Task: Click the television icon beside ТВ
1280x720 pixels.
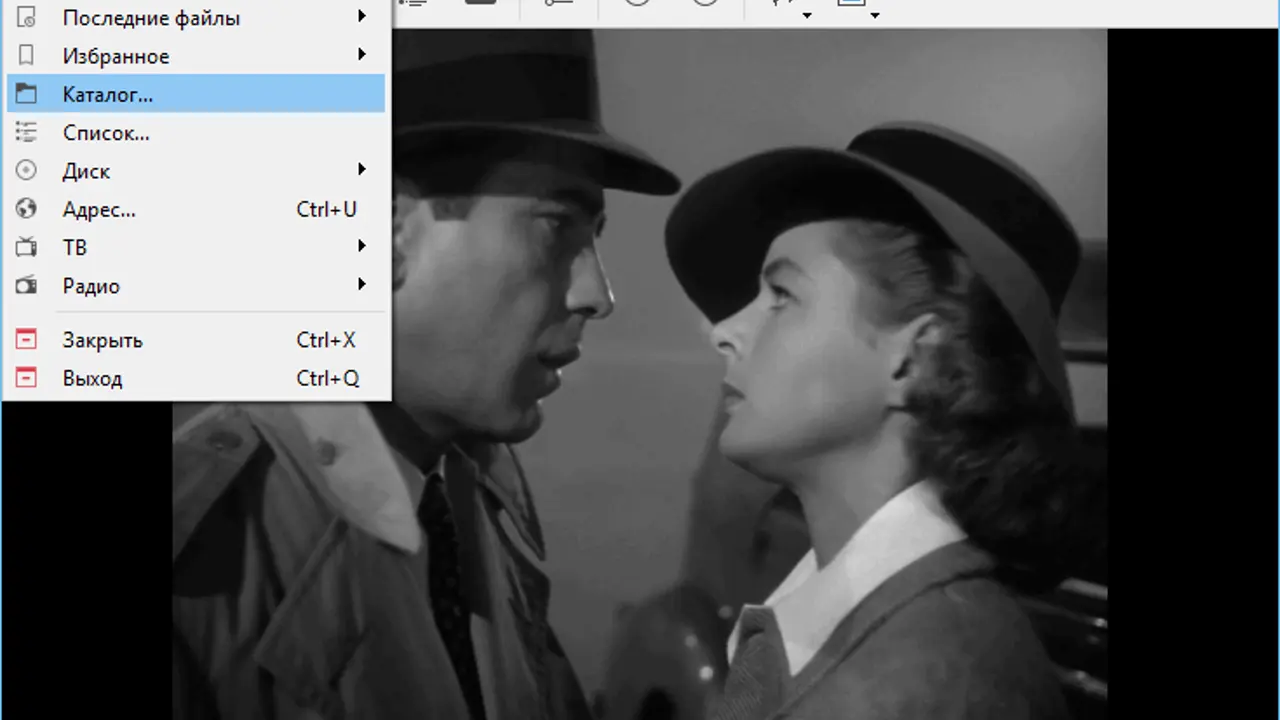Action: click(26, 247)
